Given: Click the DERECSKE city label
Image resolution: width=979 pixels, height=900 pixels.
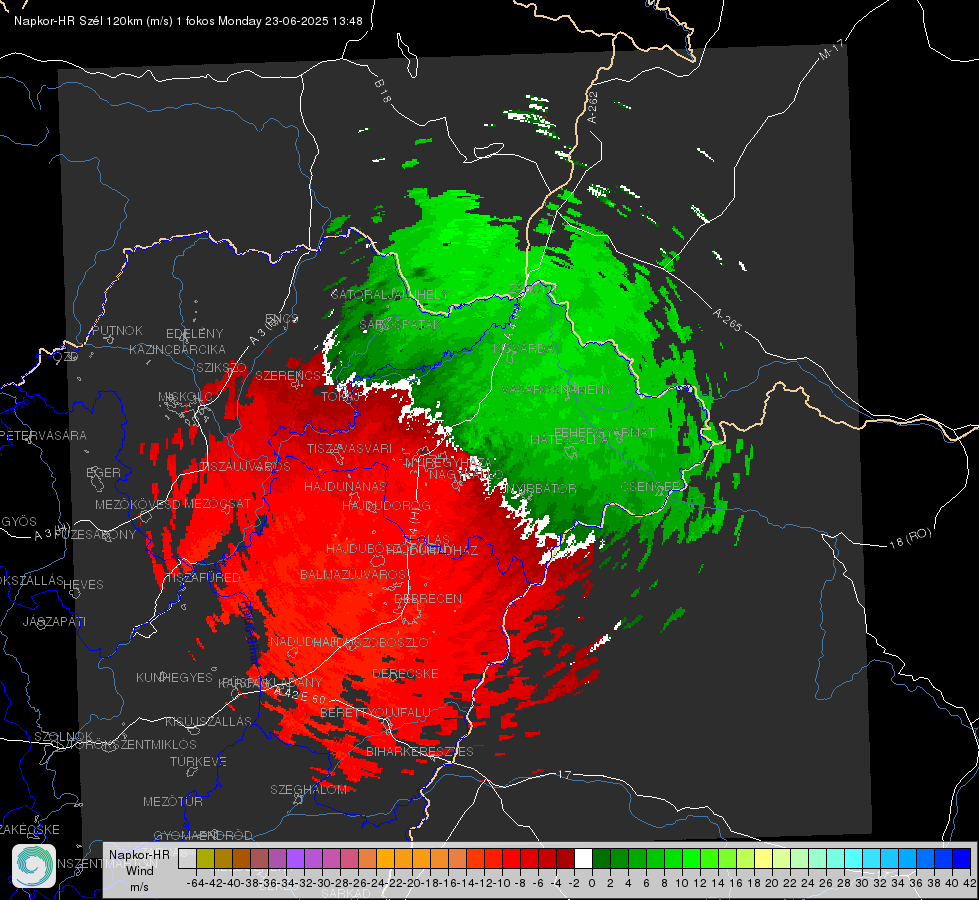Looking at the screenshot, I should pos(405,674).
